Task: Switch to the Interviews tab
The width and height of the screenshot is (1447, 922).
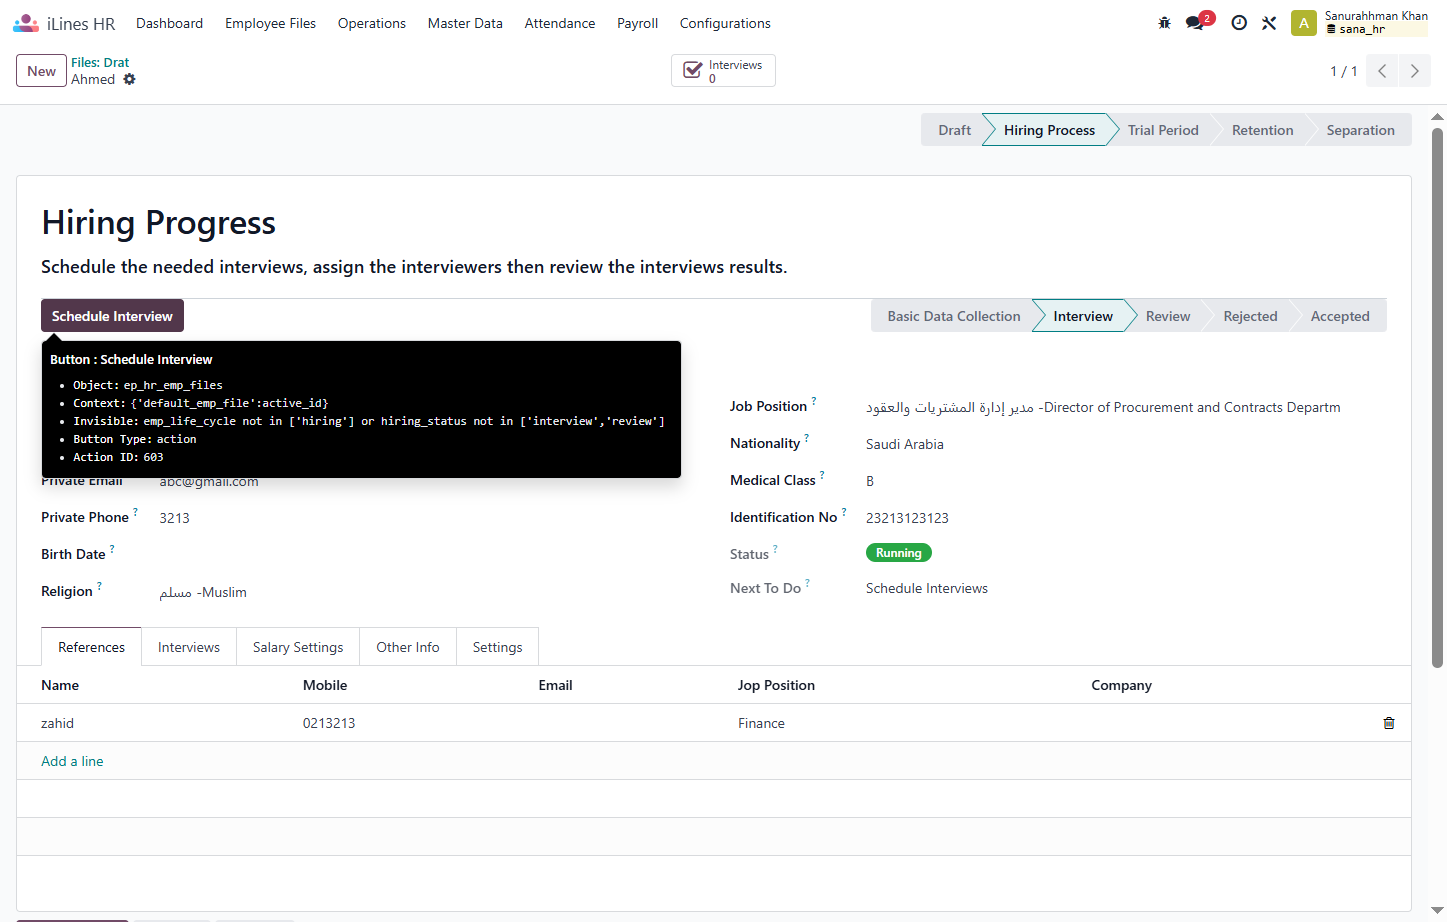Action: pyautogui.click(x=189, y=647)
